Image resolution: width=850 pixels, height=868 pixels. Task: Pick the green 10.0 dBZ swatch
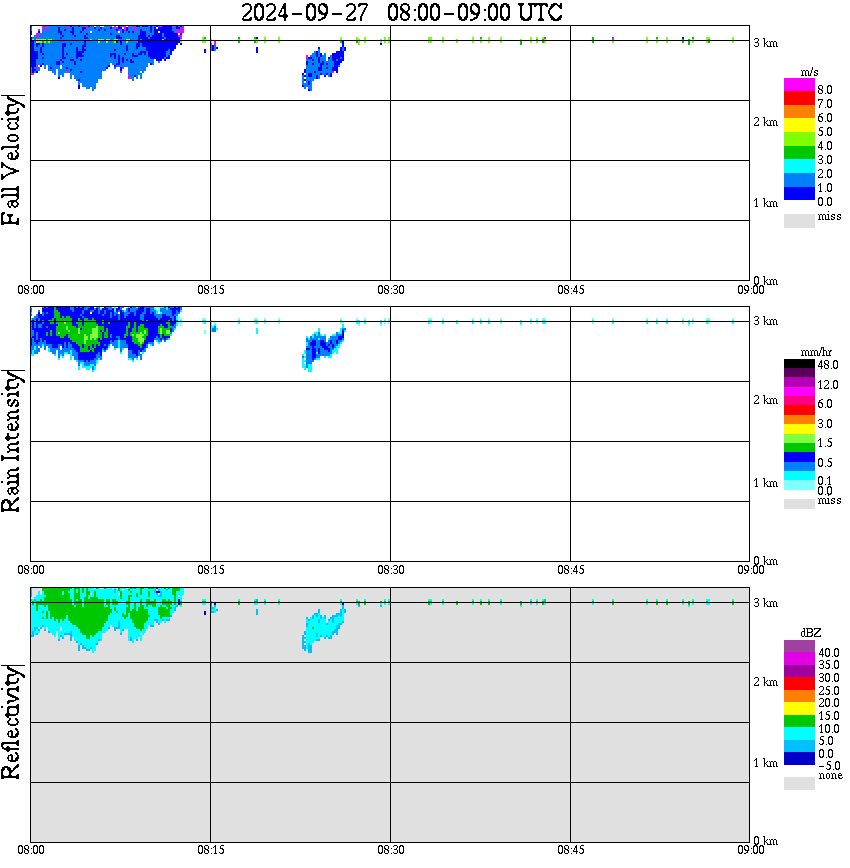pos(799,721)
